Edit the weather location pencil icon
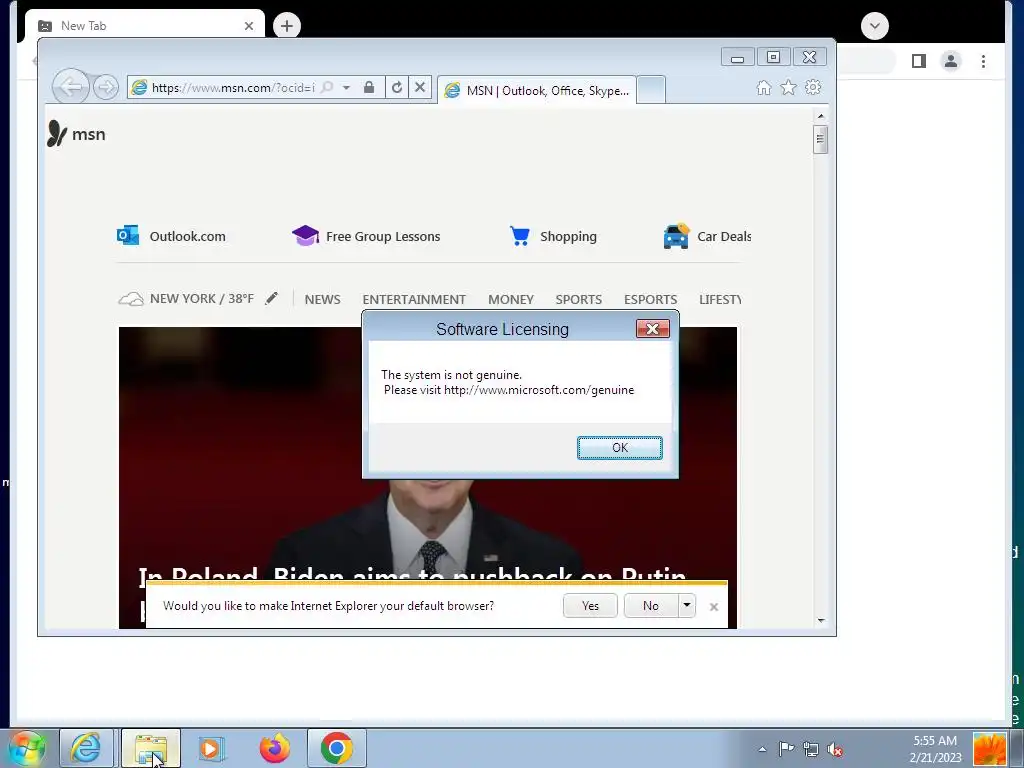 (x=272, y=298)
